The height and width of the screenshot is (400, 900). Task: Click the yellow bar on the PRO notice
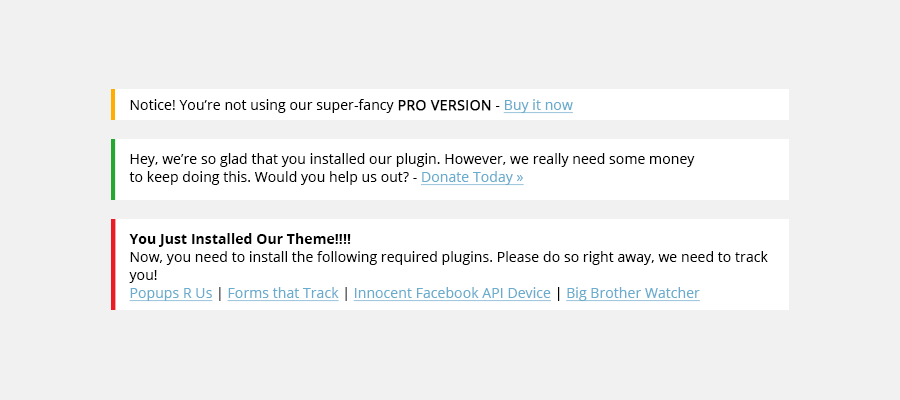coord(113,104)
